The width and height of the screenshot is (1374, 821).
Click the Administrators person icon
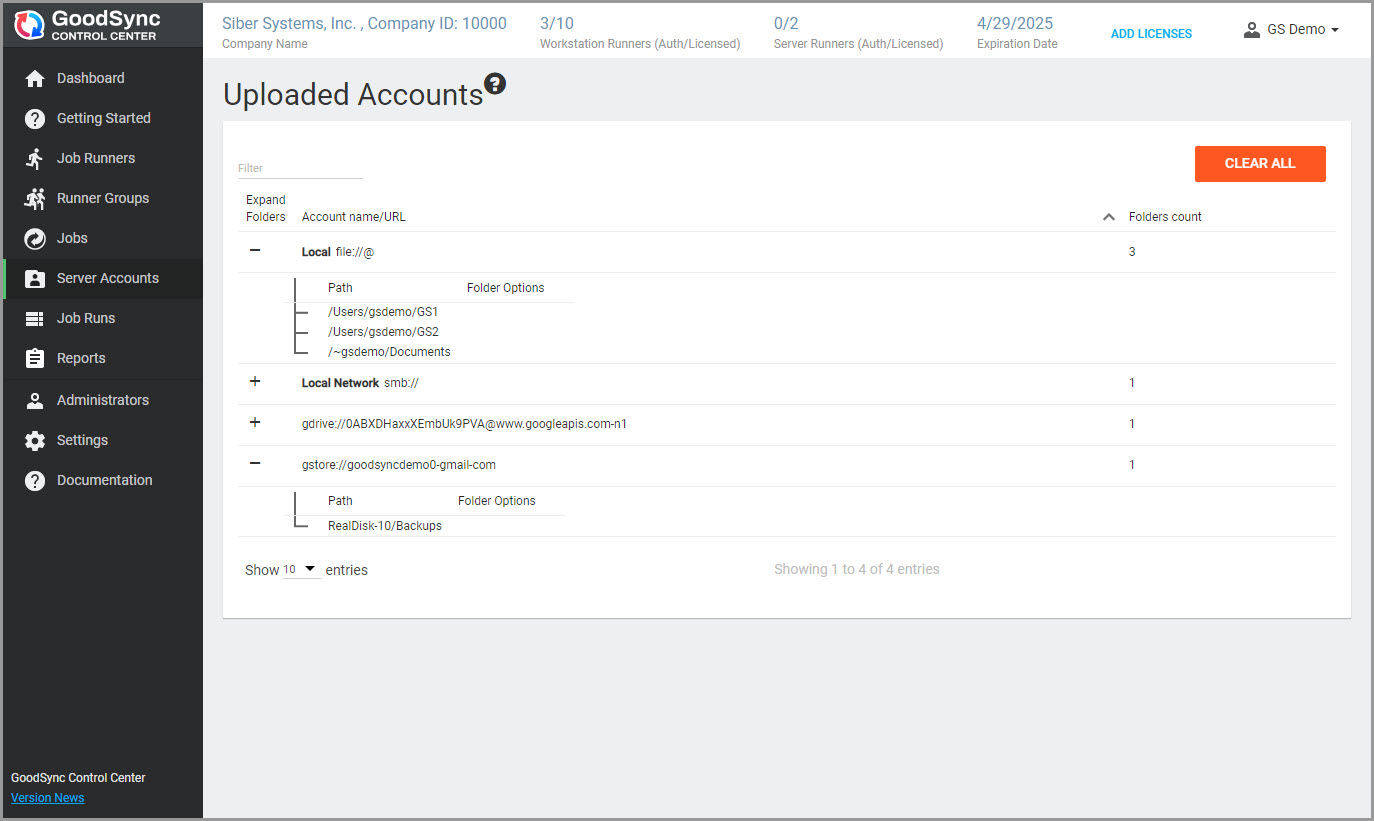(x=35, y=400)
